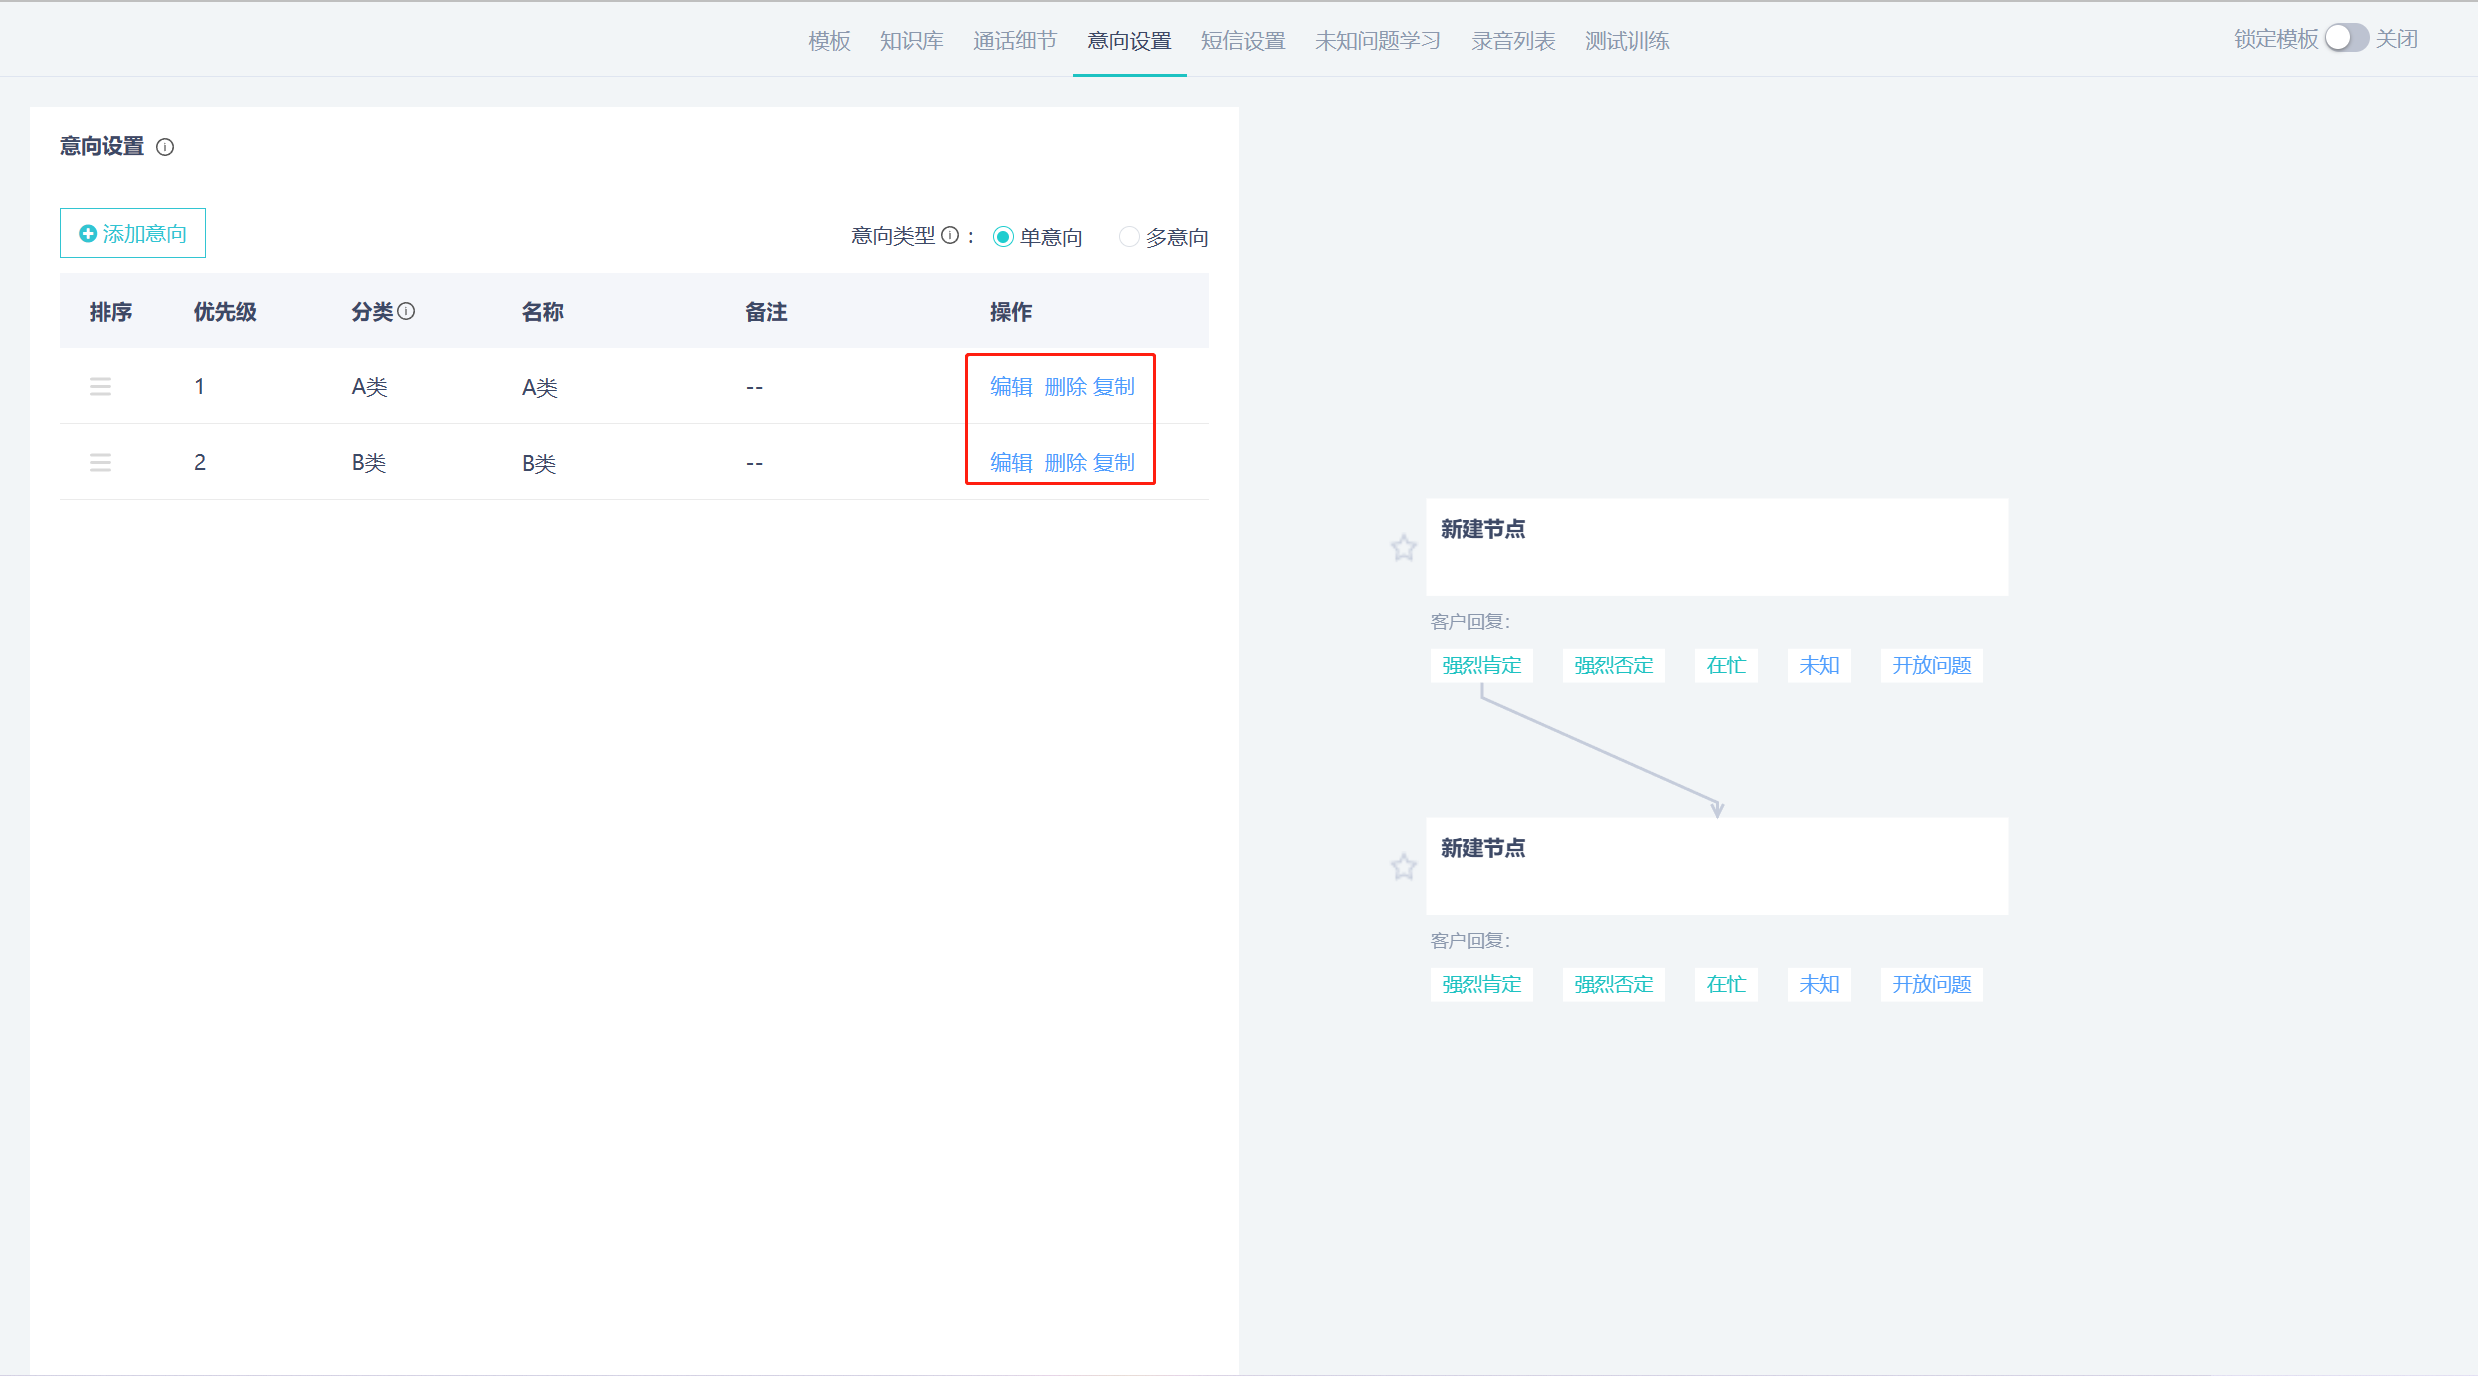
Task: Click the info icon next to 意向类型
Action: click(x=950, y=235)
